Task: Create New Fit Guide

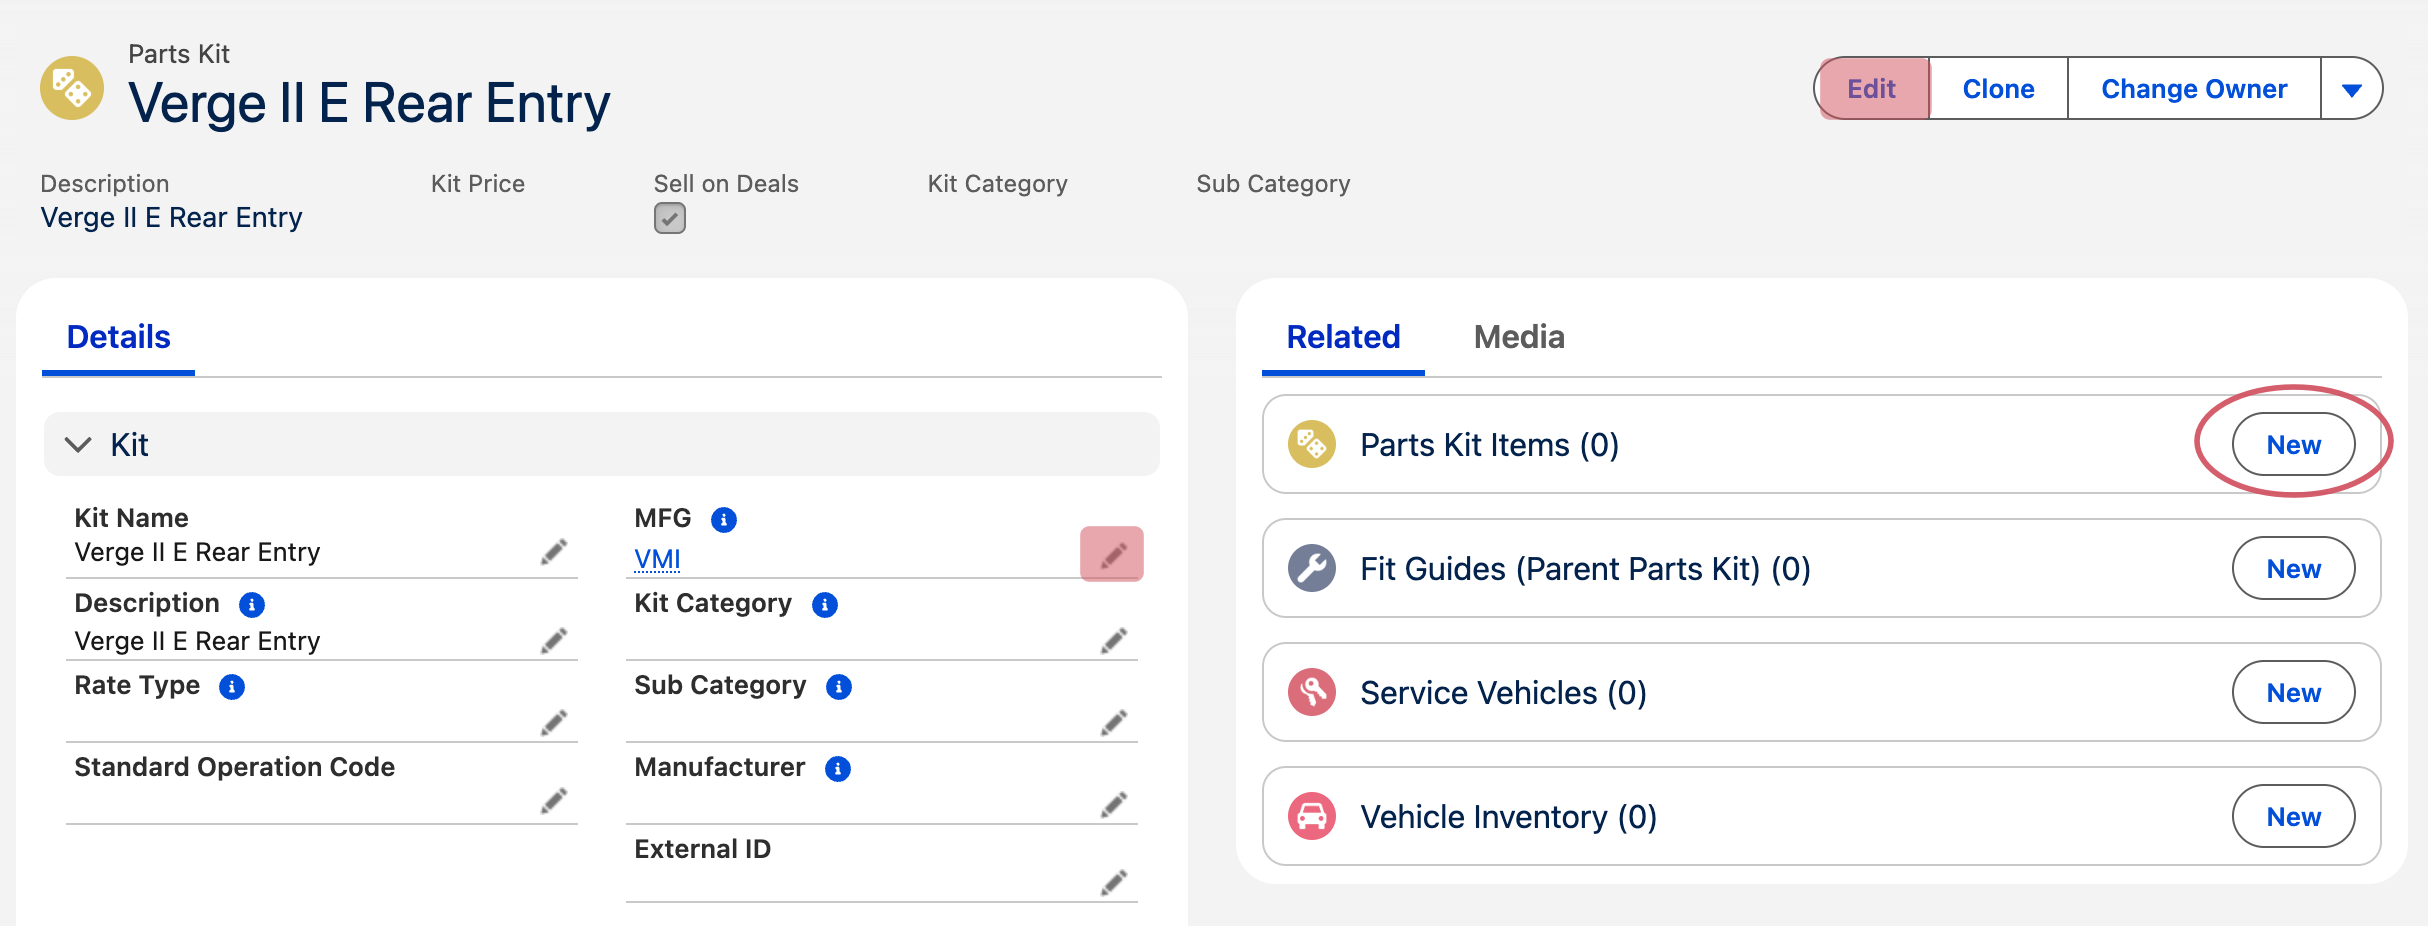Action: pyautogui.click(x=2294, y=568)
